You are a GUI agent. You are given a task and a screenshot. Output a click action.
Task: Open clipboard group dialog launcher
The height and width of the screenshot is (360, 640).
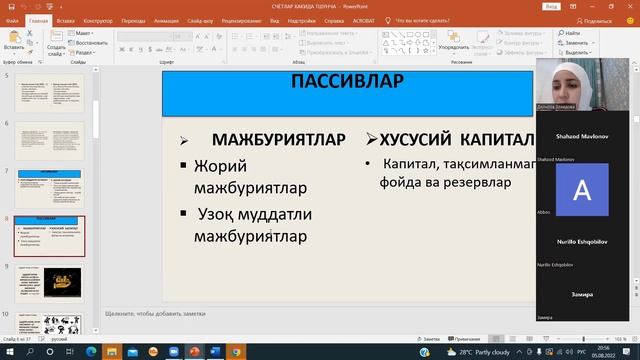(40, 62)
